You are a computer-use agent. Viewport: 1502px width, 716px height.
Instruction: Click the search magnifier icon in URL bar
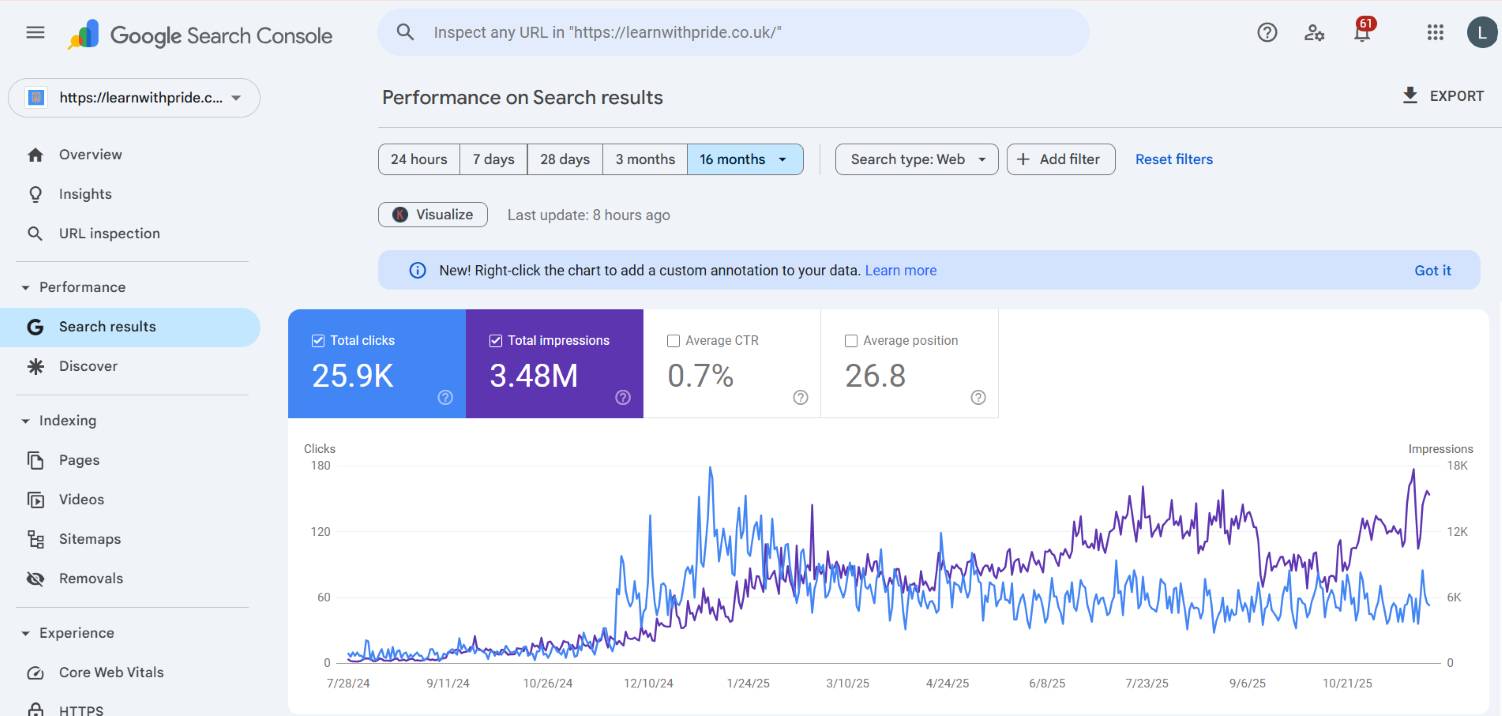(405, 32)
